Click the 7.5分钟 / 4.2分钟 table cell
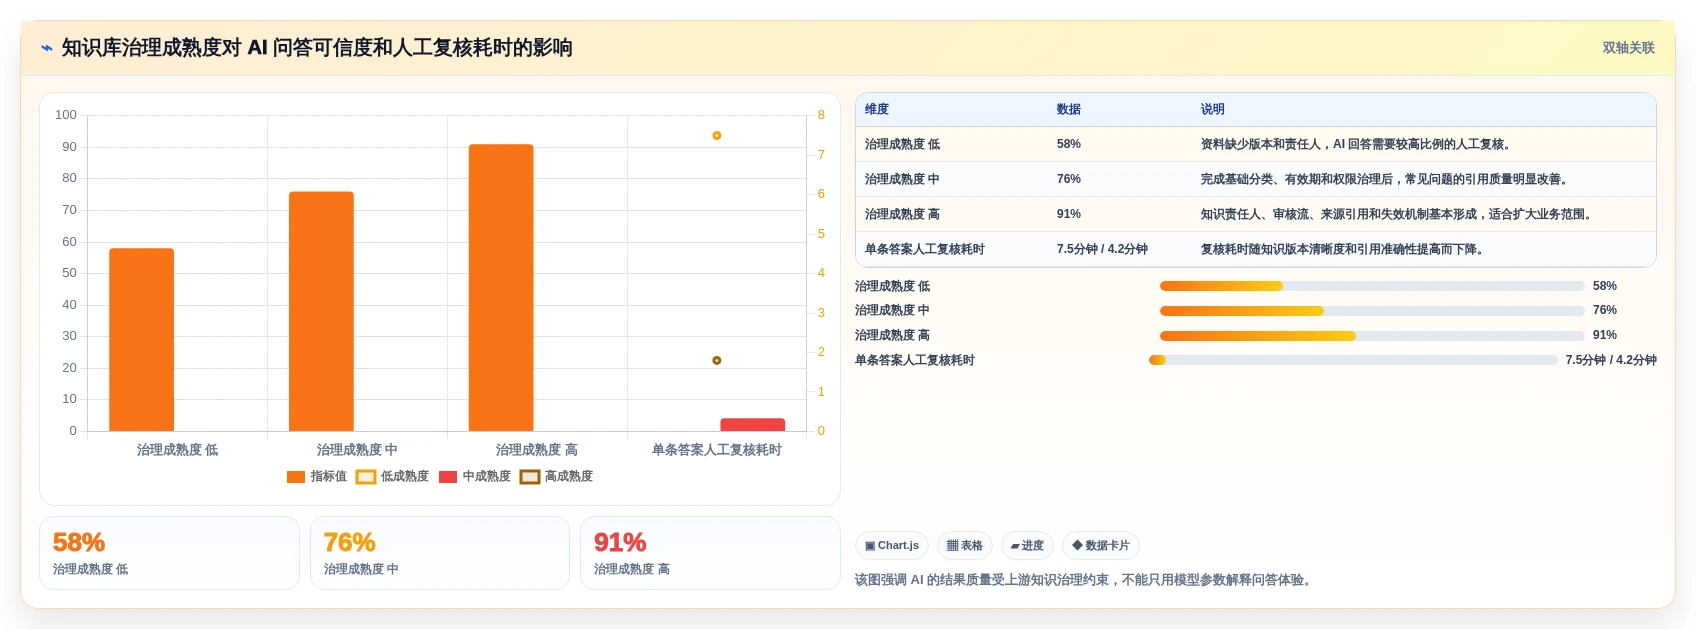Image resolution: width=1696 pixels, height=629 pixels. [1102, 249]
